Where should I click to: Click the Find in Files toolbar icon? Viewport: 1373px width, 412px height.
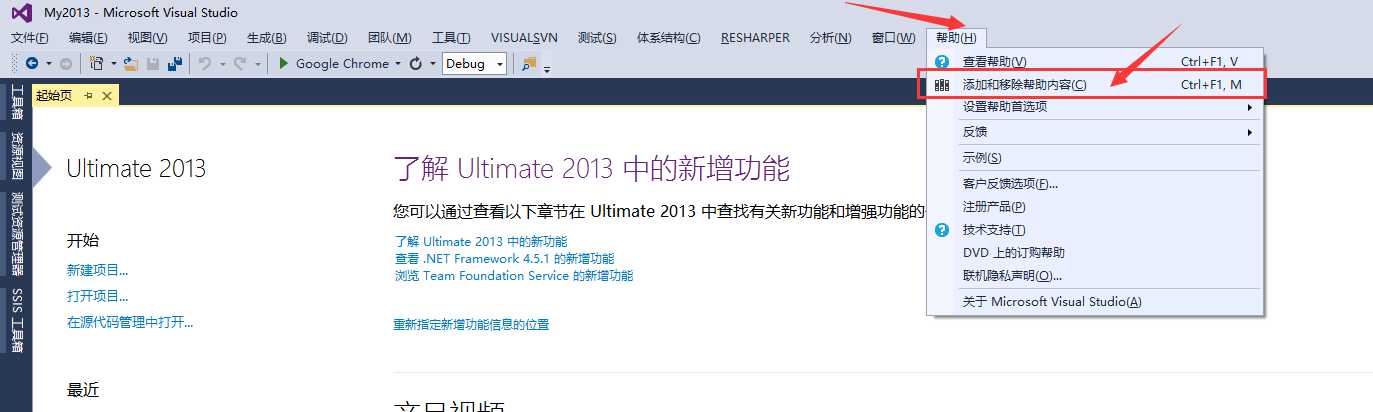(x=528, y=63)
